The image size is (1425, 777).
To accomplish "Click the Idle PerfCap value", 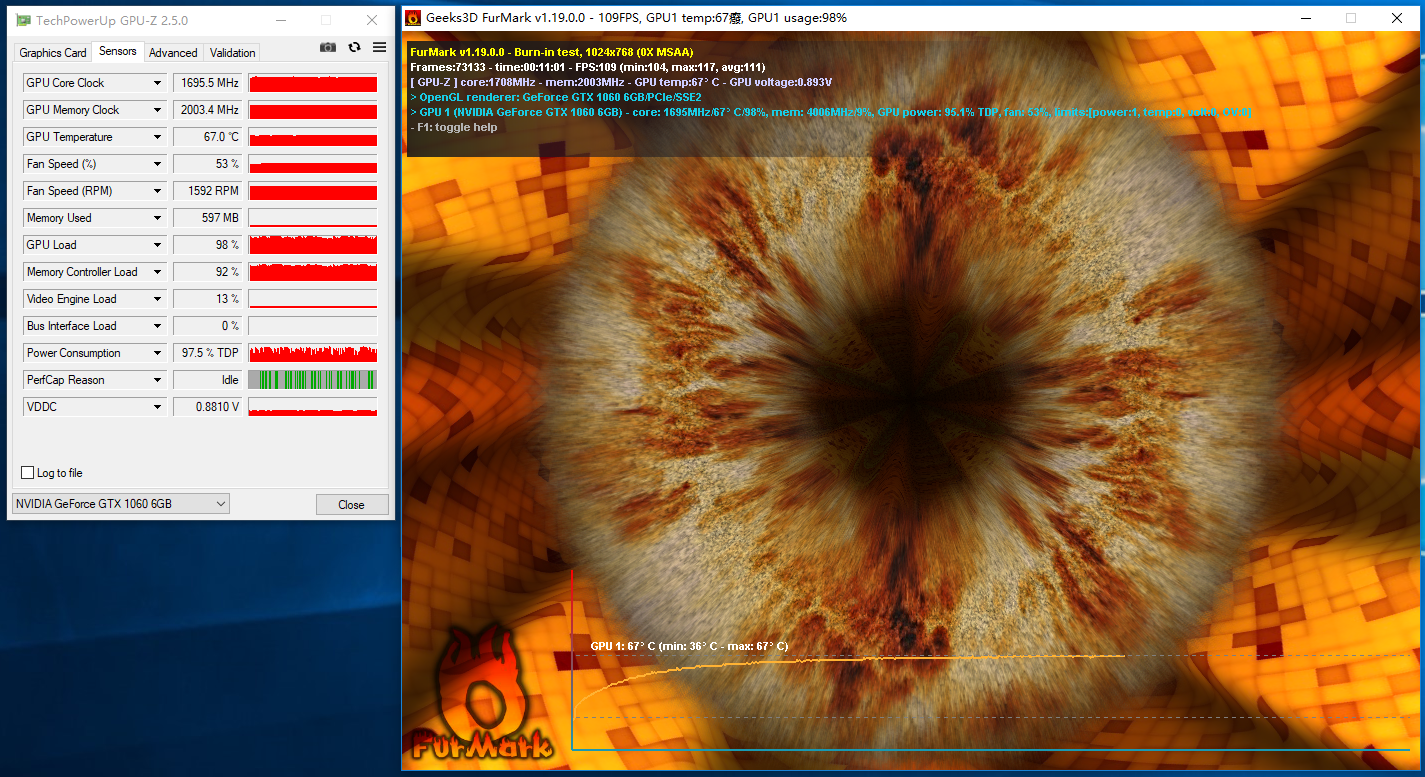I will click(x=208, y=380).
